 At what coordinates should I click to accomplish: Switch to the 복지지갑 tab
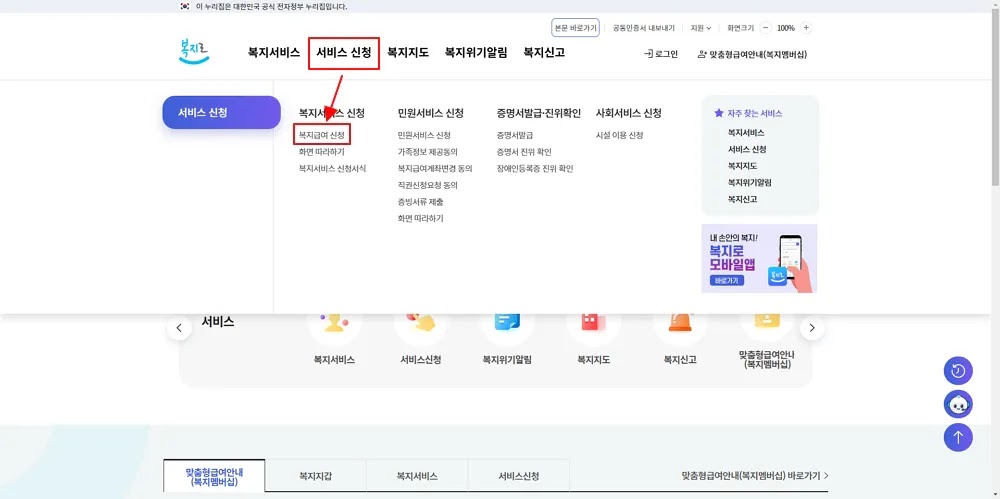tap(316, 476)
